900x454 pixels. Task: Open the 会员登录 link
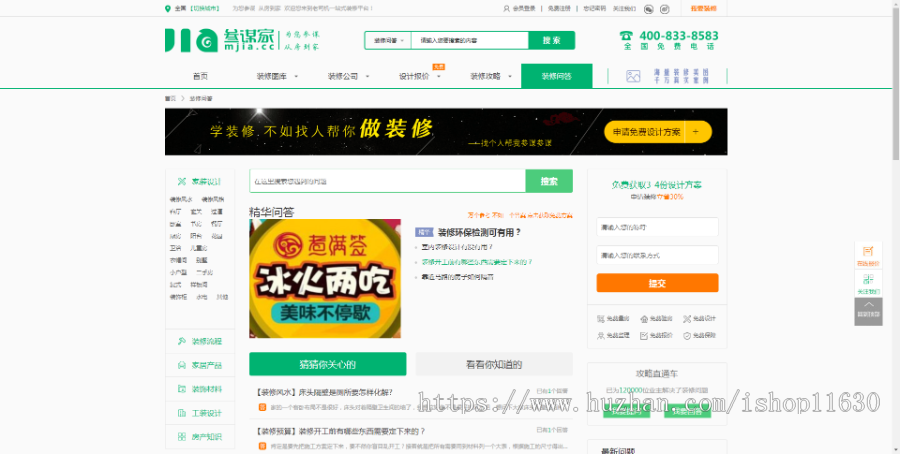[x=523, y=9]
